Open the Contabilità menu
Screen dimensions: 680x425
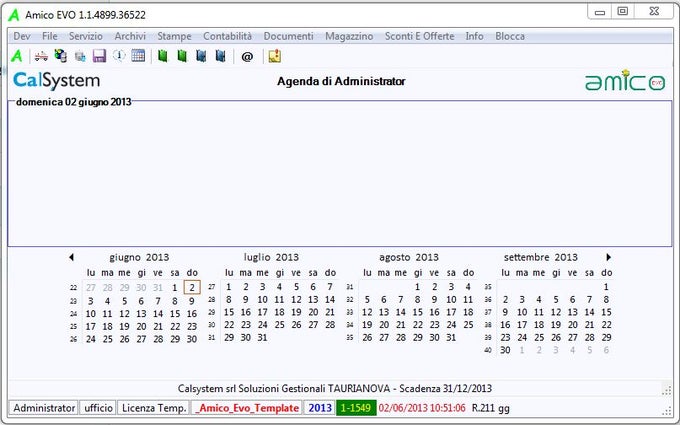click(x=227, y=36)
